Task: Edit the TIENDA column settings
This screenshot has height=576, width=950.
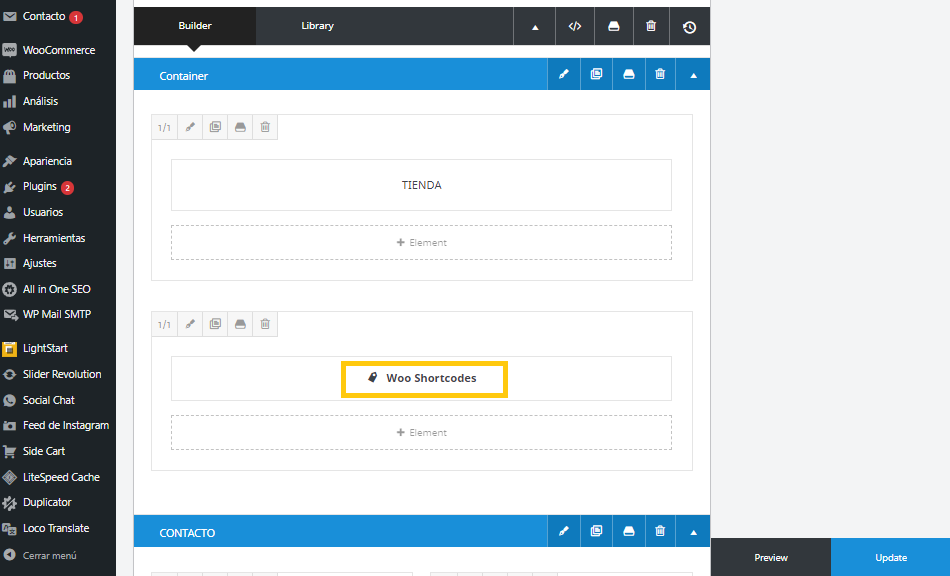Action: pyautogui.click(x=190, y=127)
